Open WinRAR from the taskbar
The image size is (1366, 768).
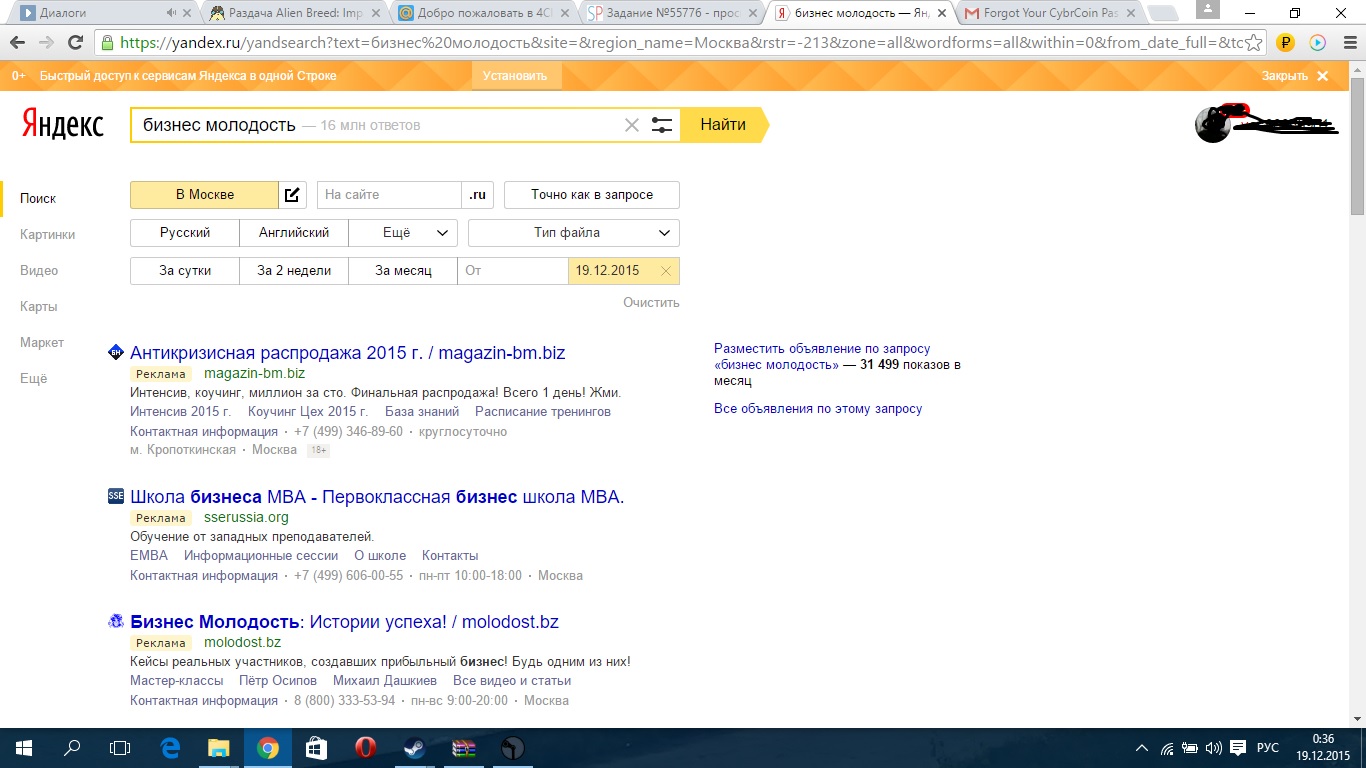click(x=463, y=748)
